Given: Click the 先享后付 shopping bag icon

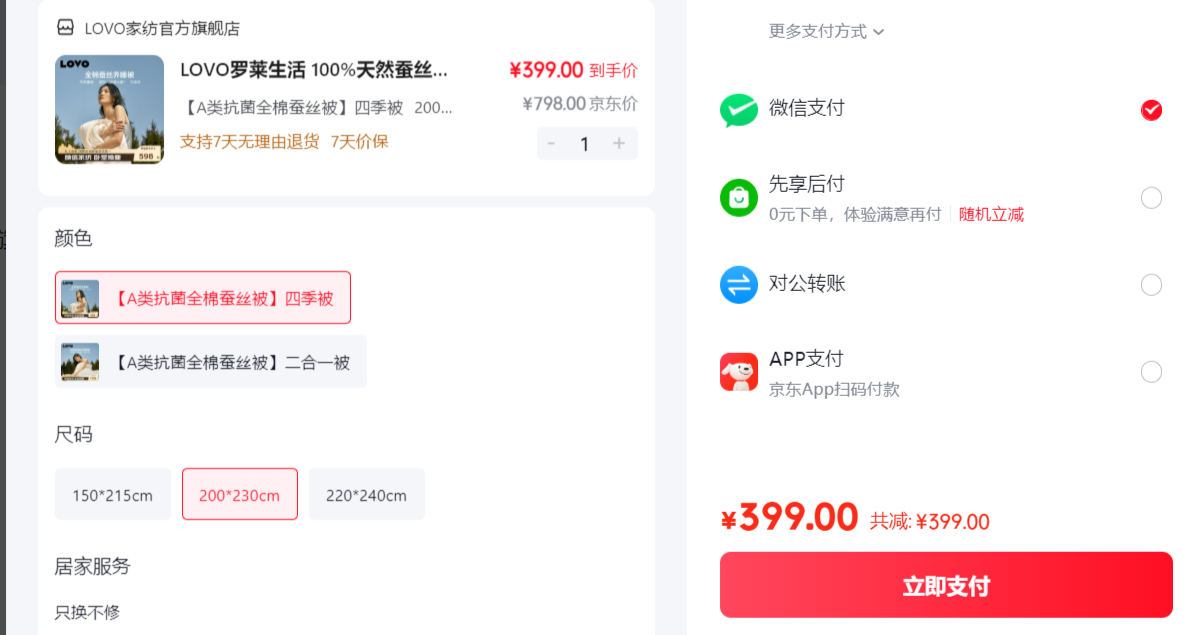Looking at the screenshot, I should (x=738, y=198).
